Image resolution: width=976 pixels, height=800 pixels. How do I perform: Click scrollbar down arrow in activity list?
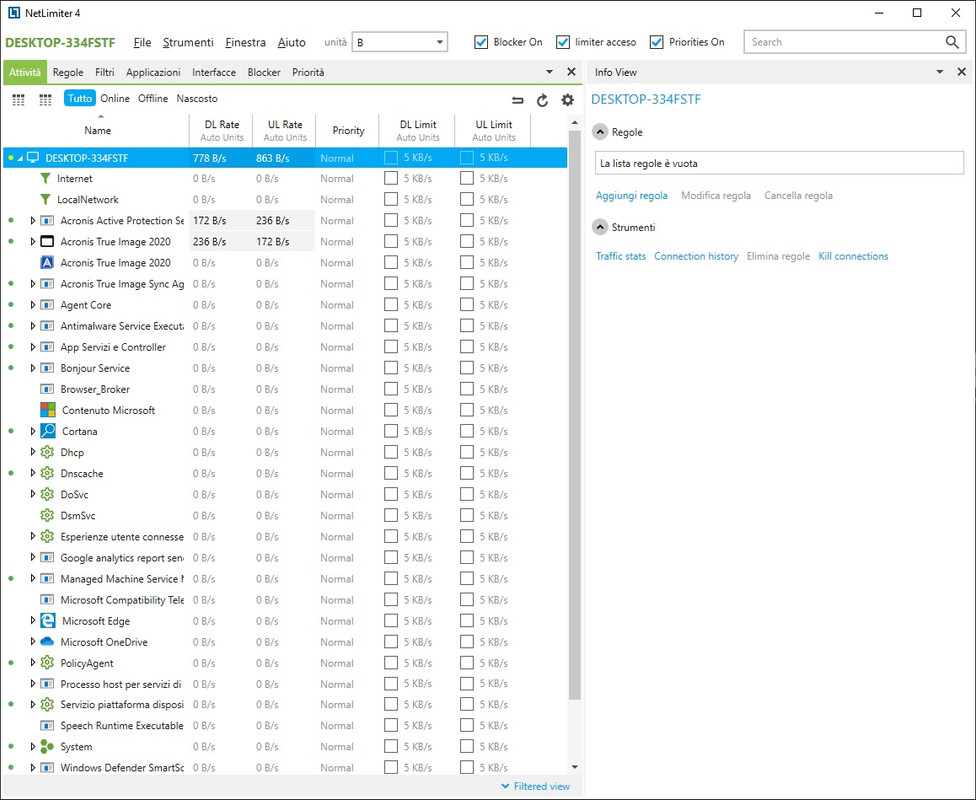575,767
